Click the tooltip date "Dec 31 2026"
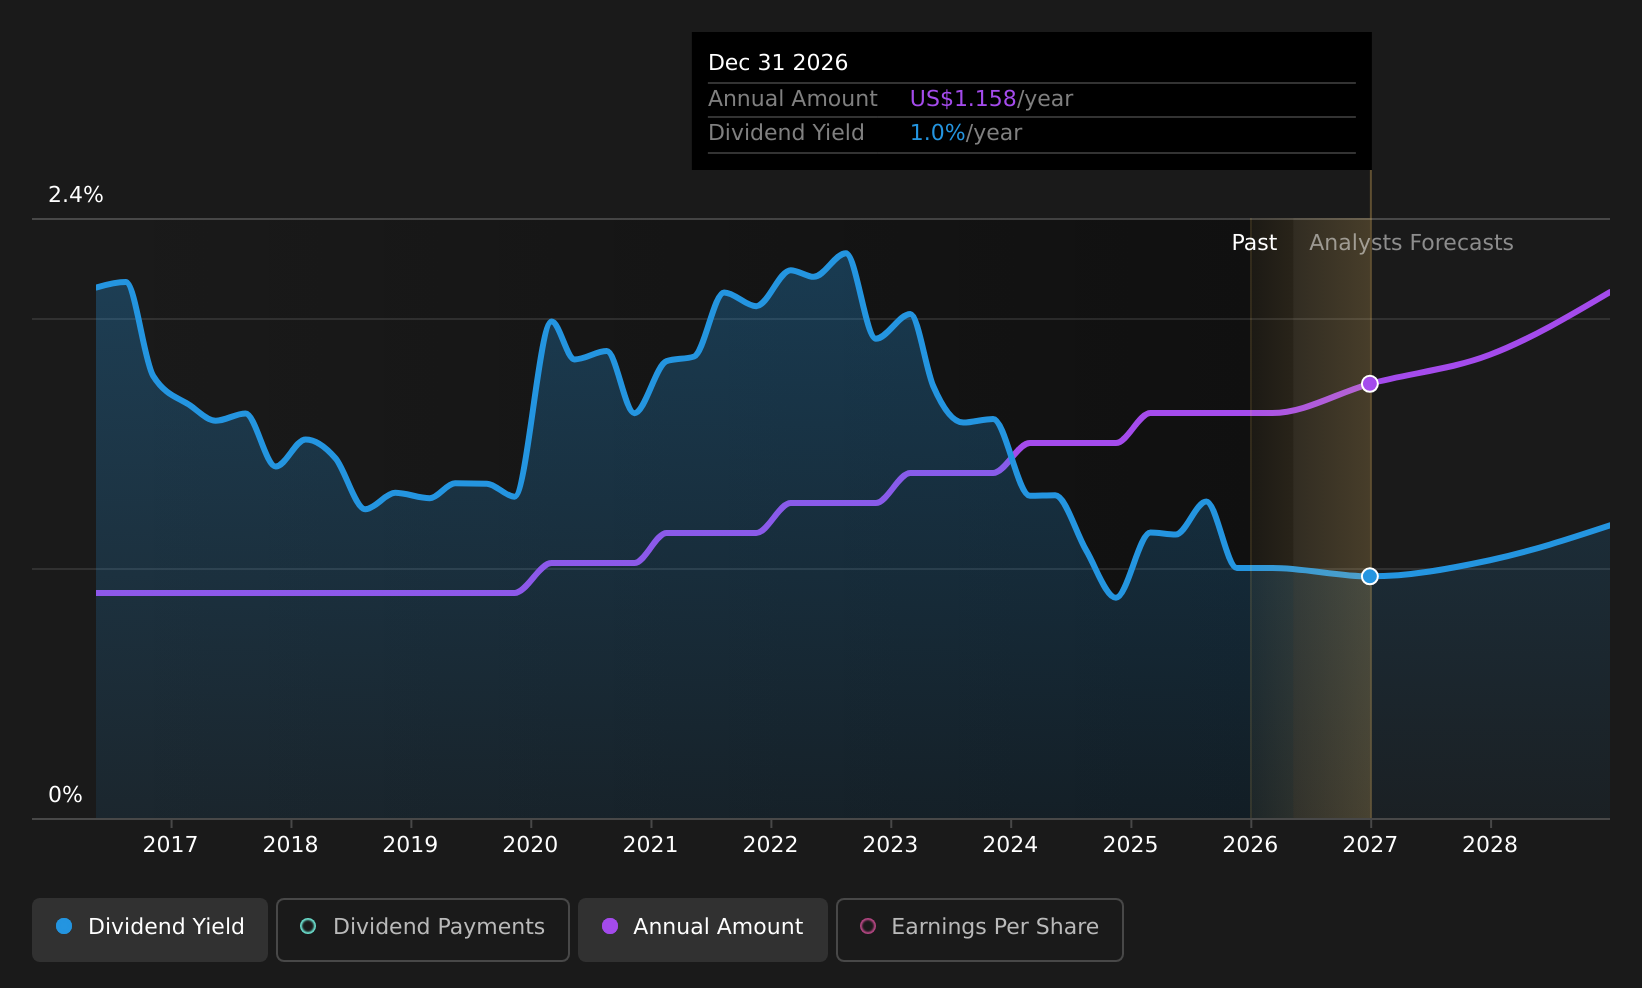This screenshot has width=1642, height=988. pyautogui.click(x=778, y=63)
